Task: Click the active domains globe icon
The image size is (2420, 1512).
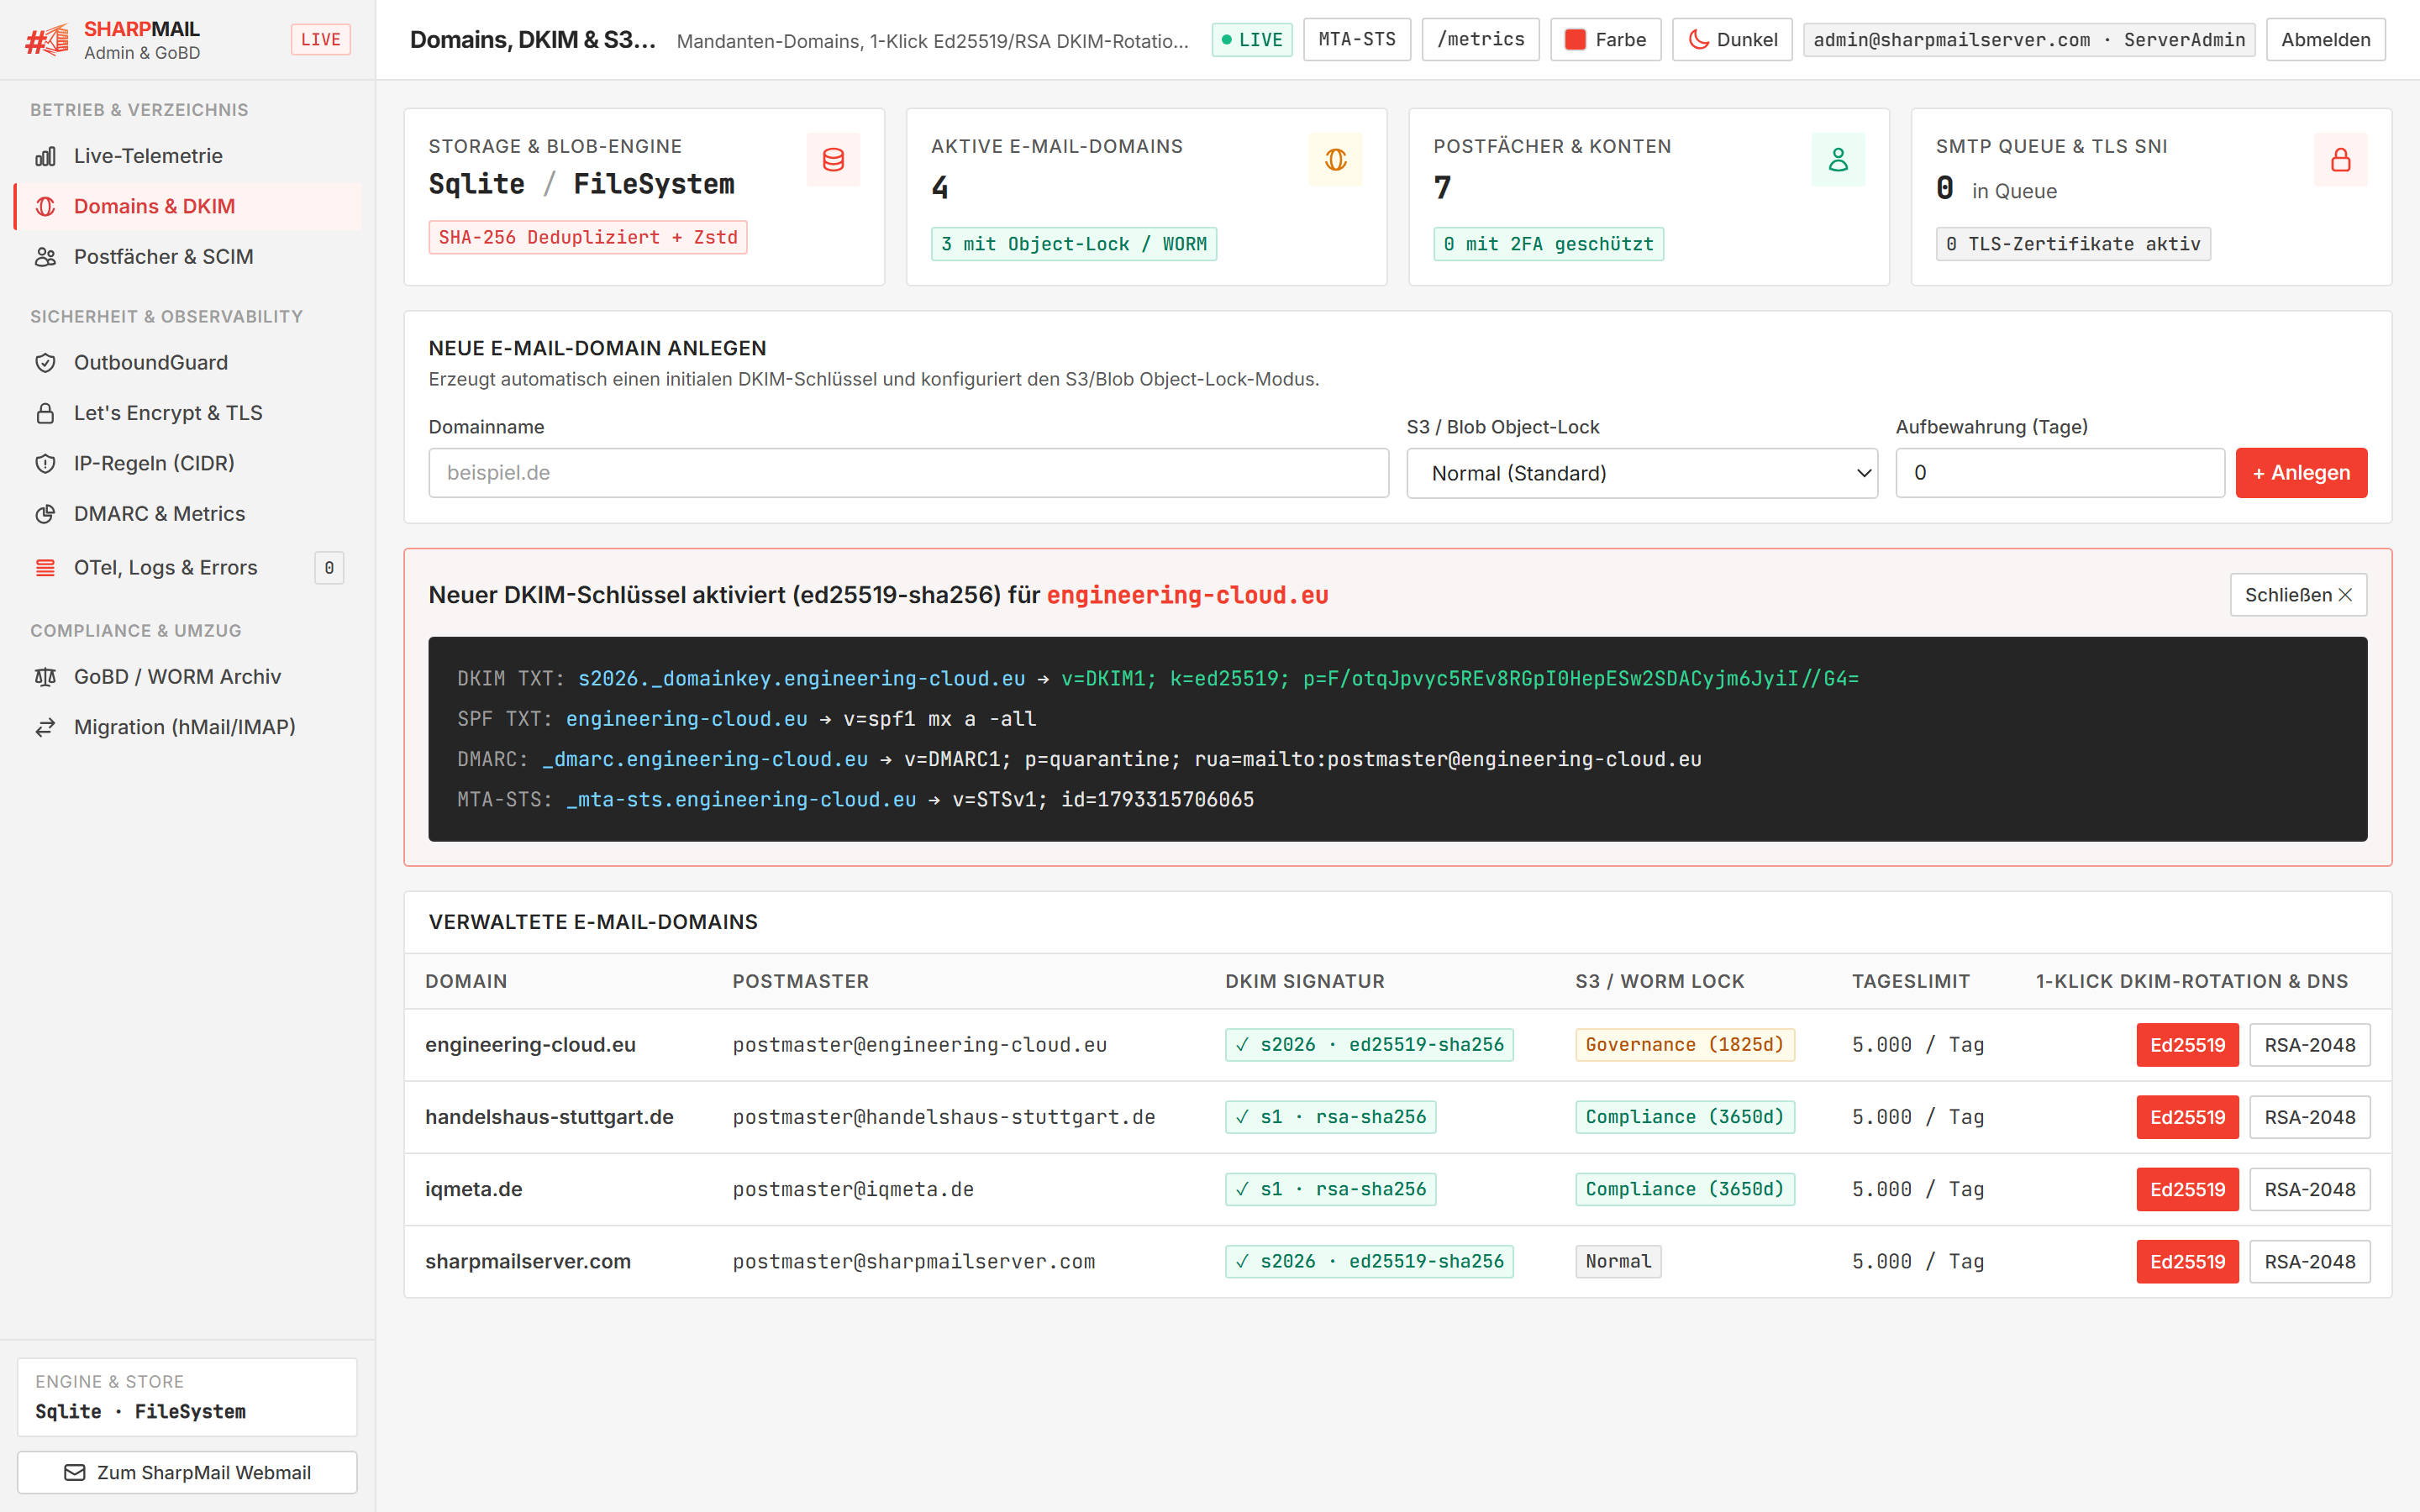Action: [x=1336, y=160]
